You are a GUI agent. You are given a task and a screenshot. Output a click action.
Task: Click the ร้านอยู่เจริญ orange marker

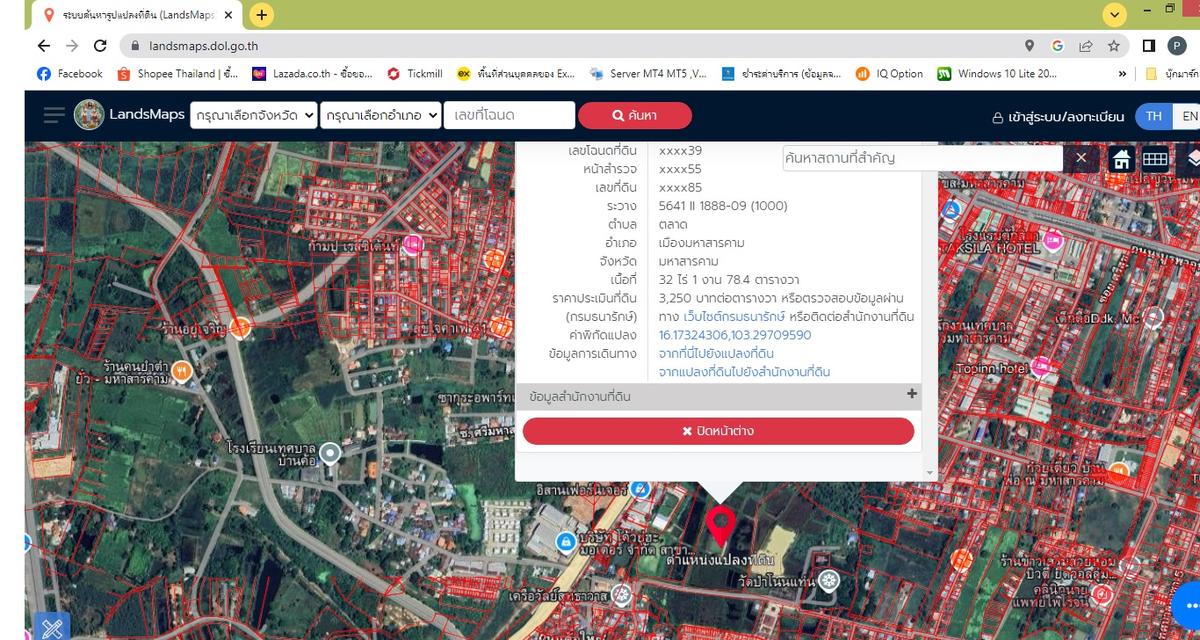pyautogui.click(x=239, y=327)
